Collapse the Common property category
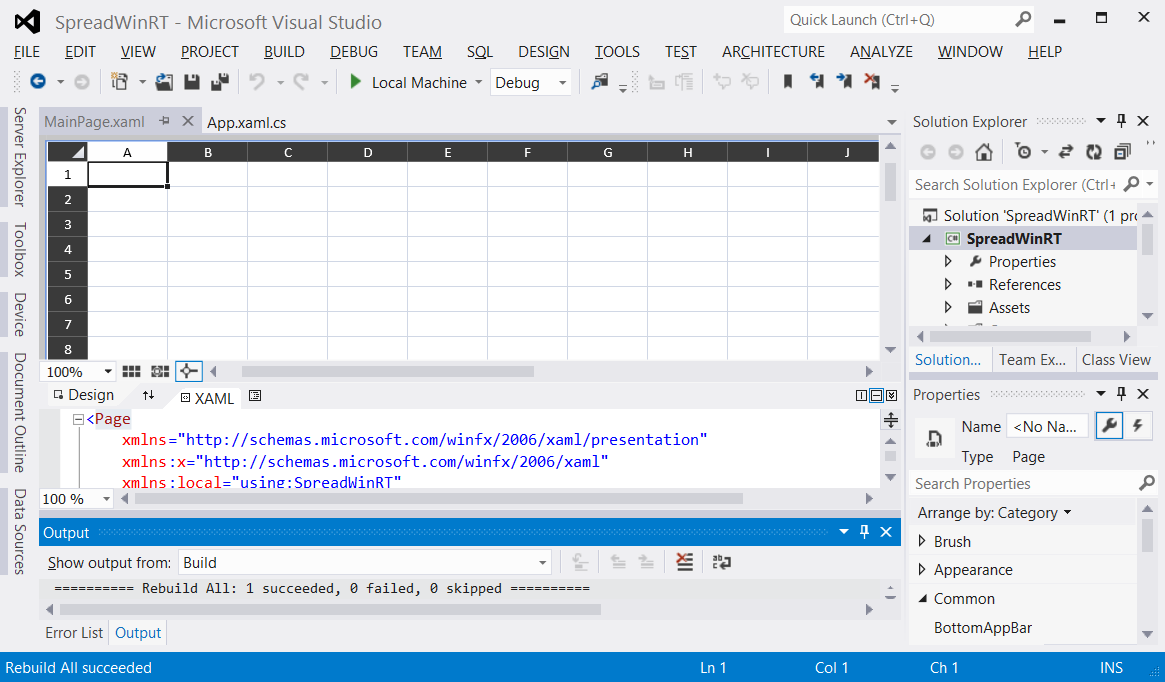 pyautogui.click(x=923, y=599)
